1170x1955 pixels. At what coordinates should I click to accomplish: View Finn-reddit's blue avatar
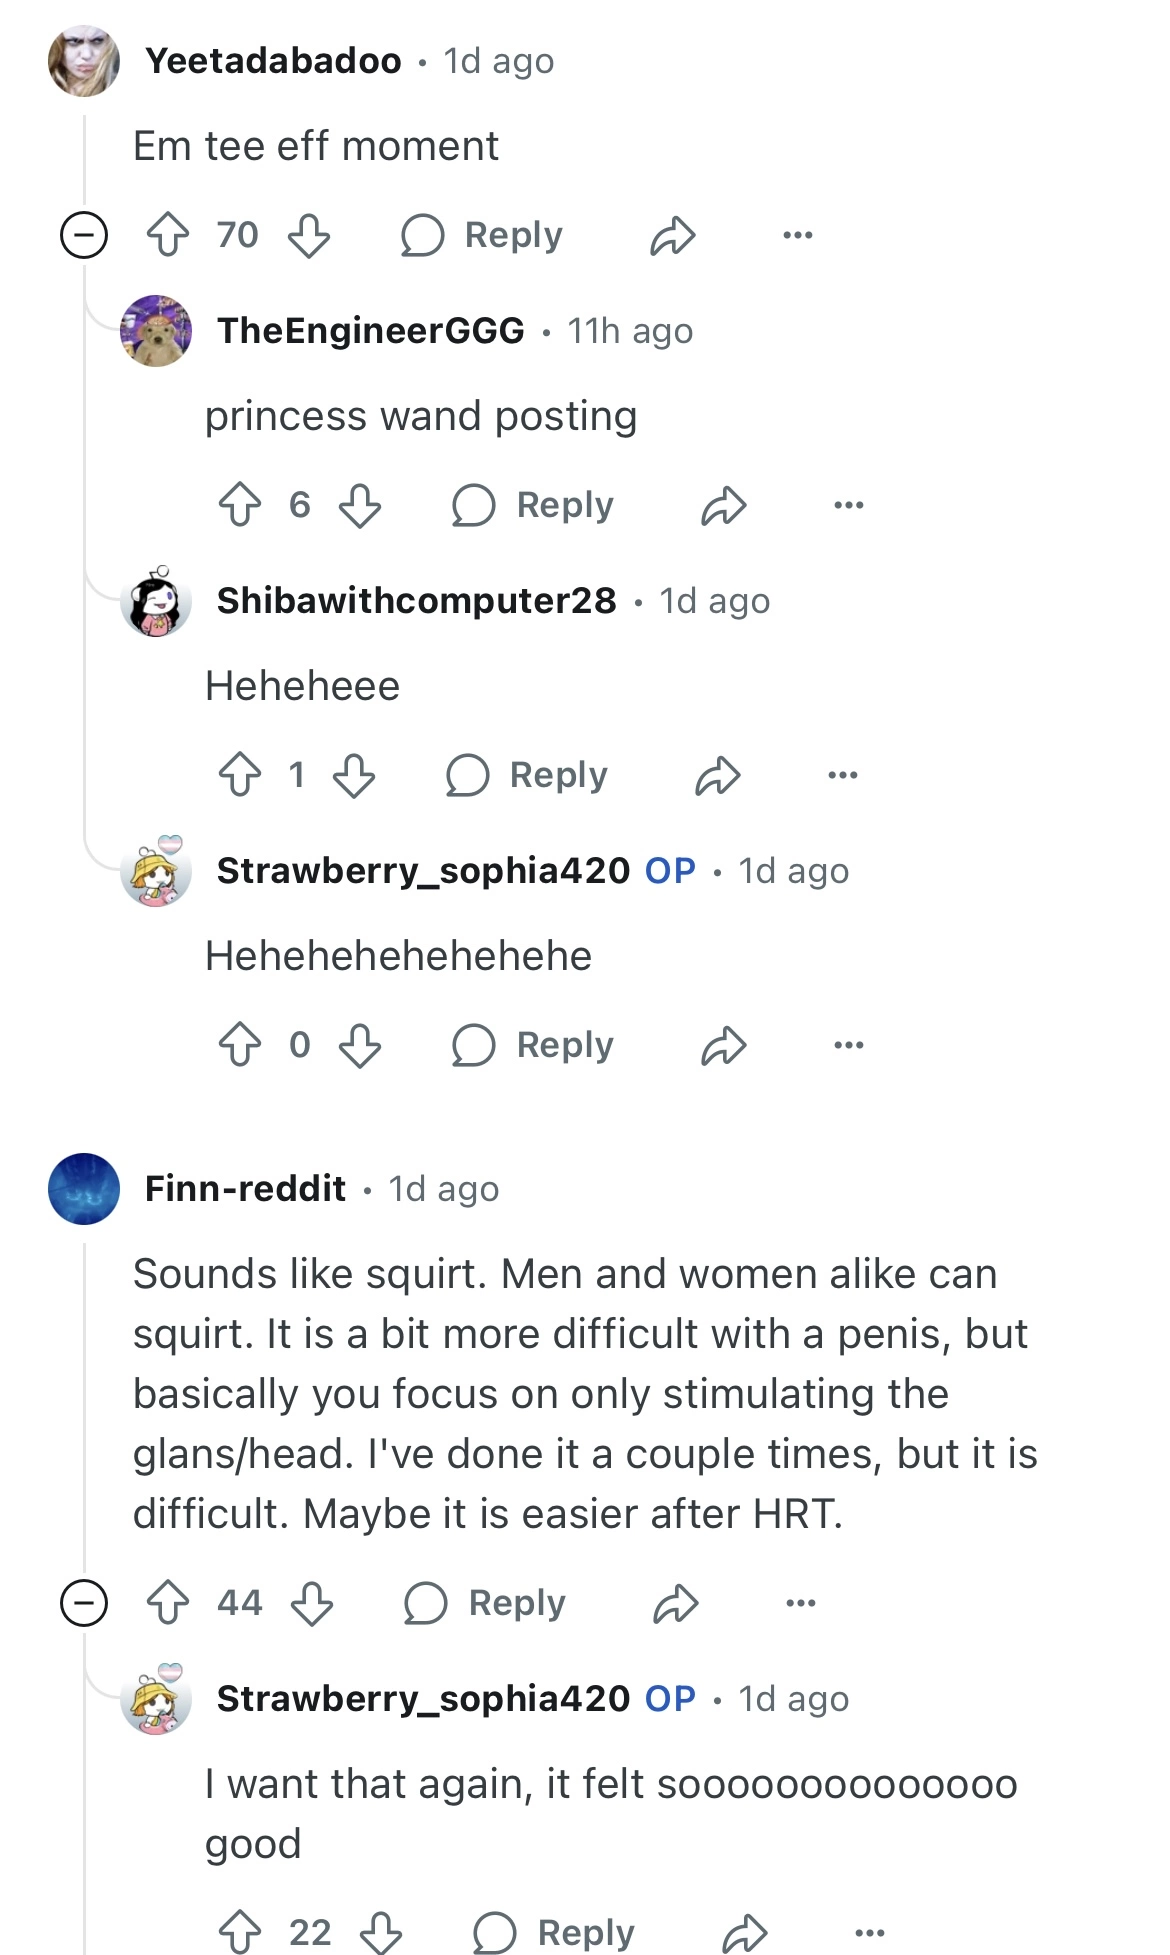click(84, 1189)
